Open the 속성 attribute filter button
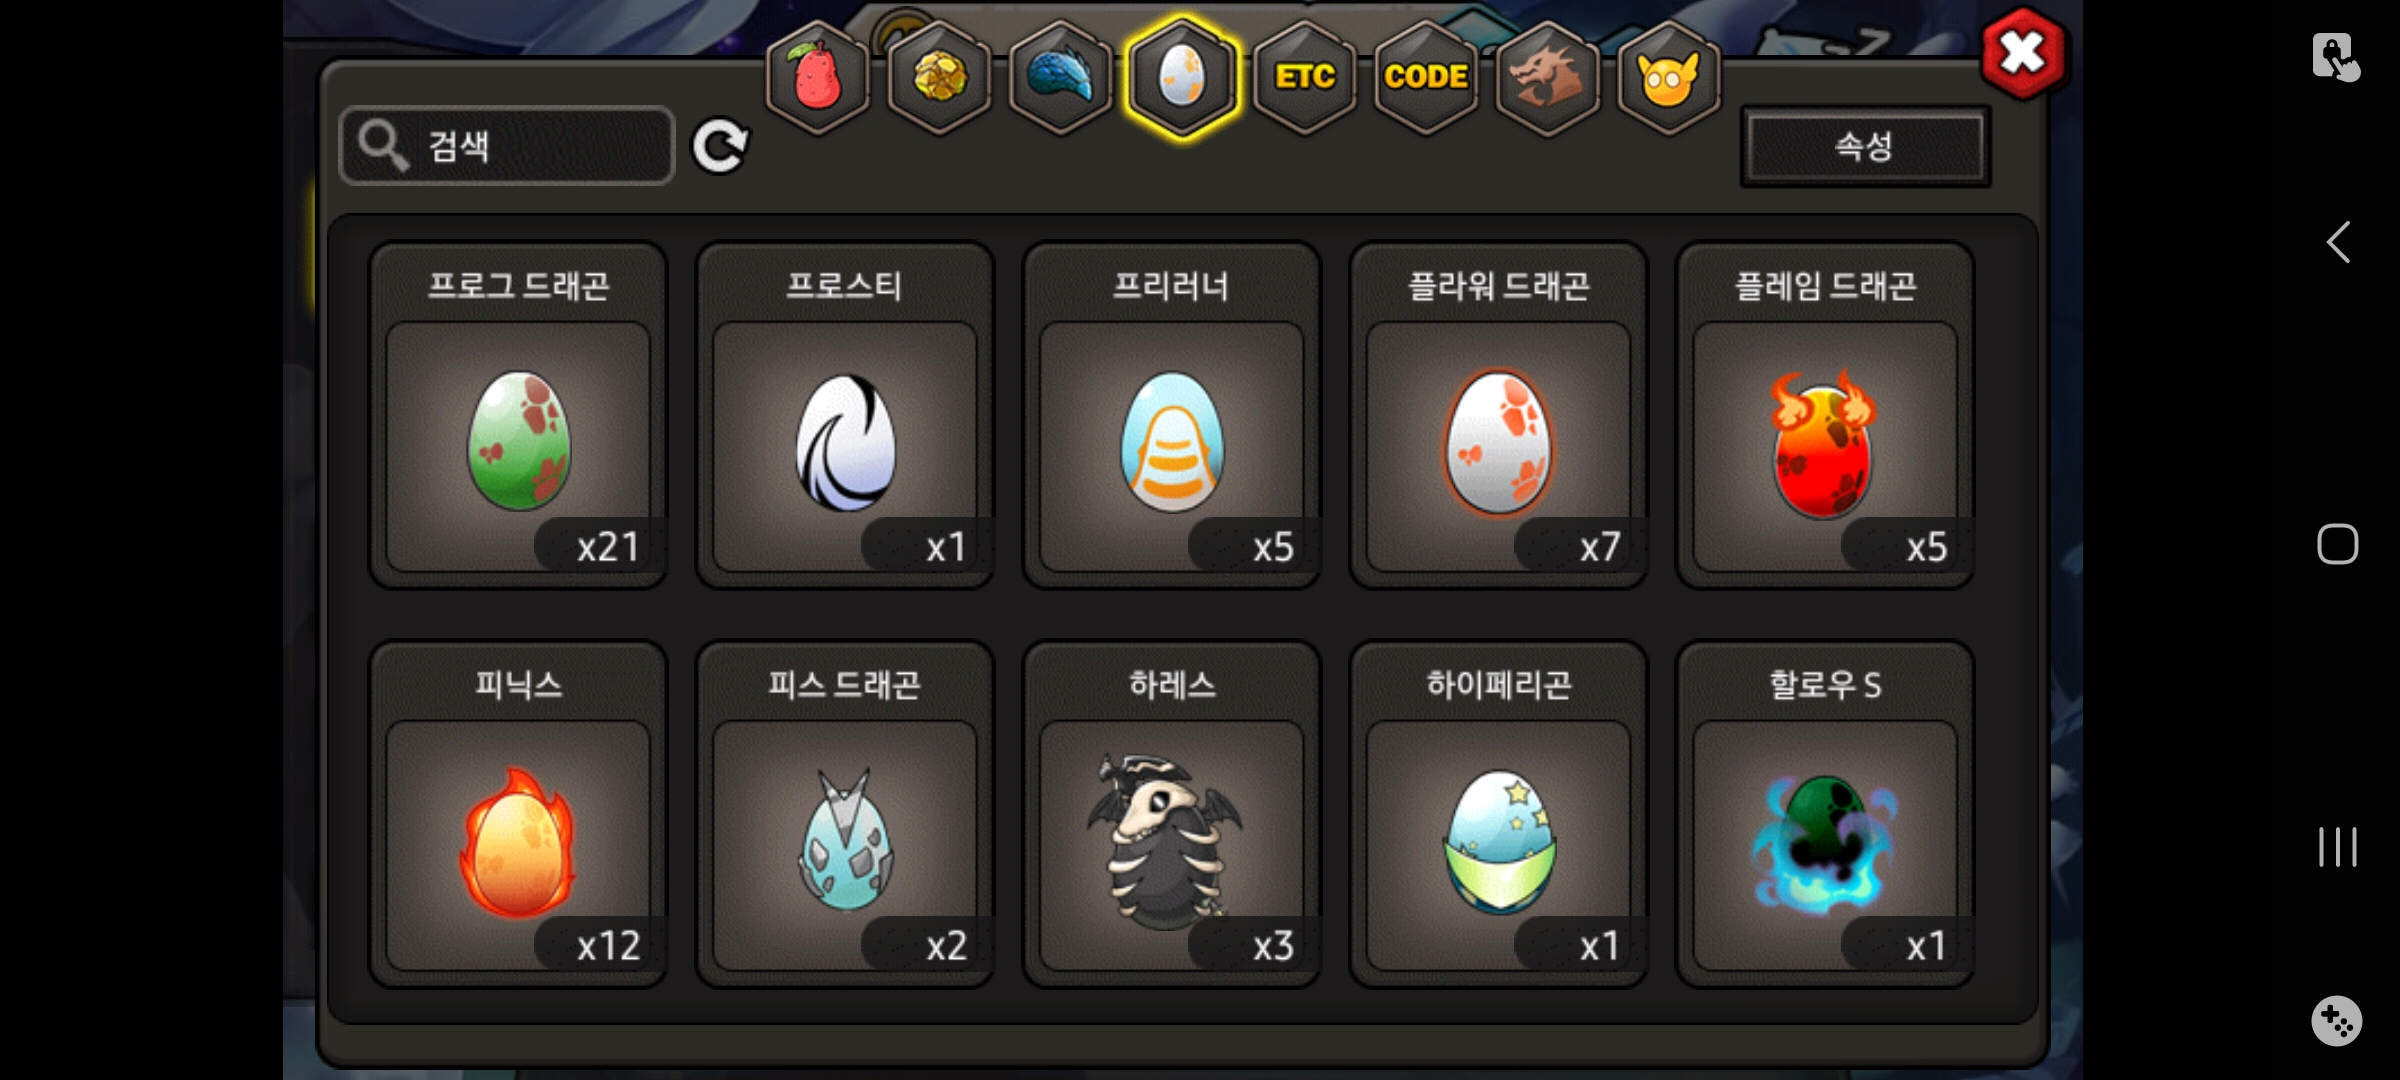This screenshot has height=1080, width=2400. pyautogui.click(x=1865, y=146)
